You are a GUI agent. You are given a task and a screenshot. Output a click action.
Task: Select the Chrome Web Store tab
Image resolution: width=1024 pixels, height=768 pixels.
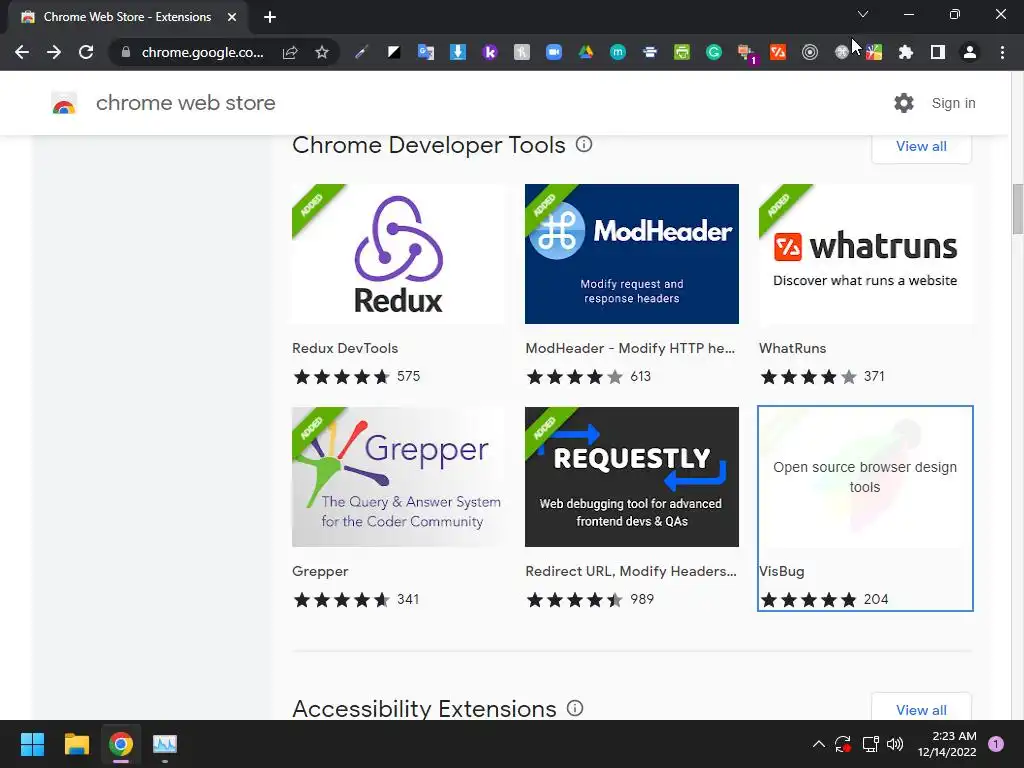click(x=127, y=17)
